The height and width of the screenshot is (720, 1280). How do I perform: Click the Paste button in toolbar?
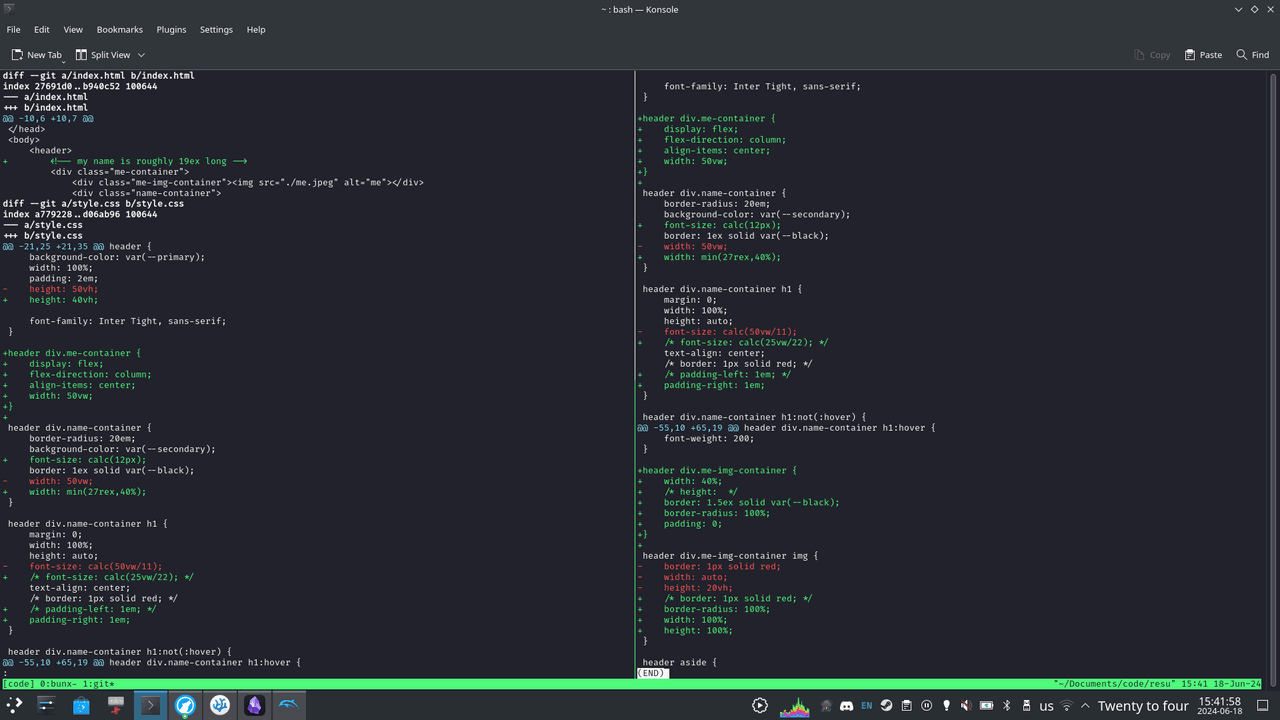[1203, 55]
